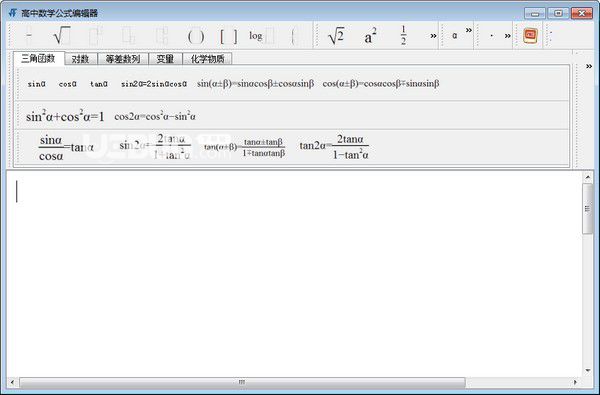Insert the left curly brace template

point(294,36)
